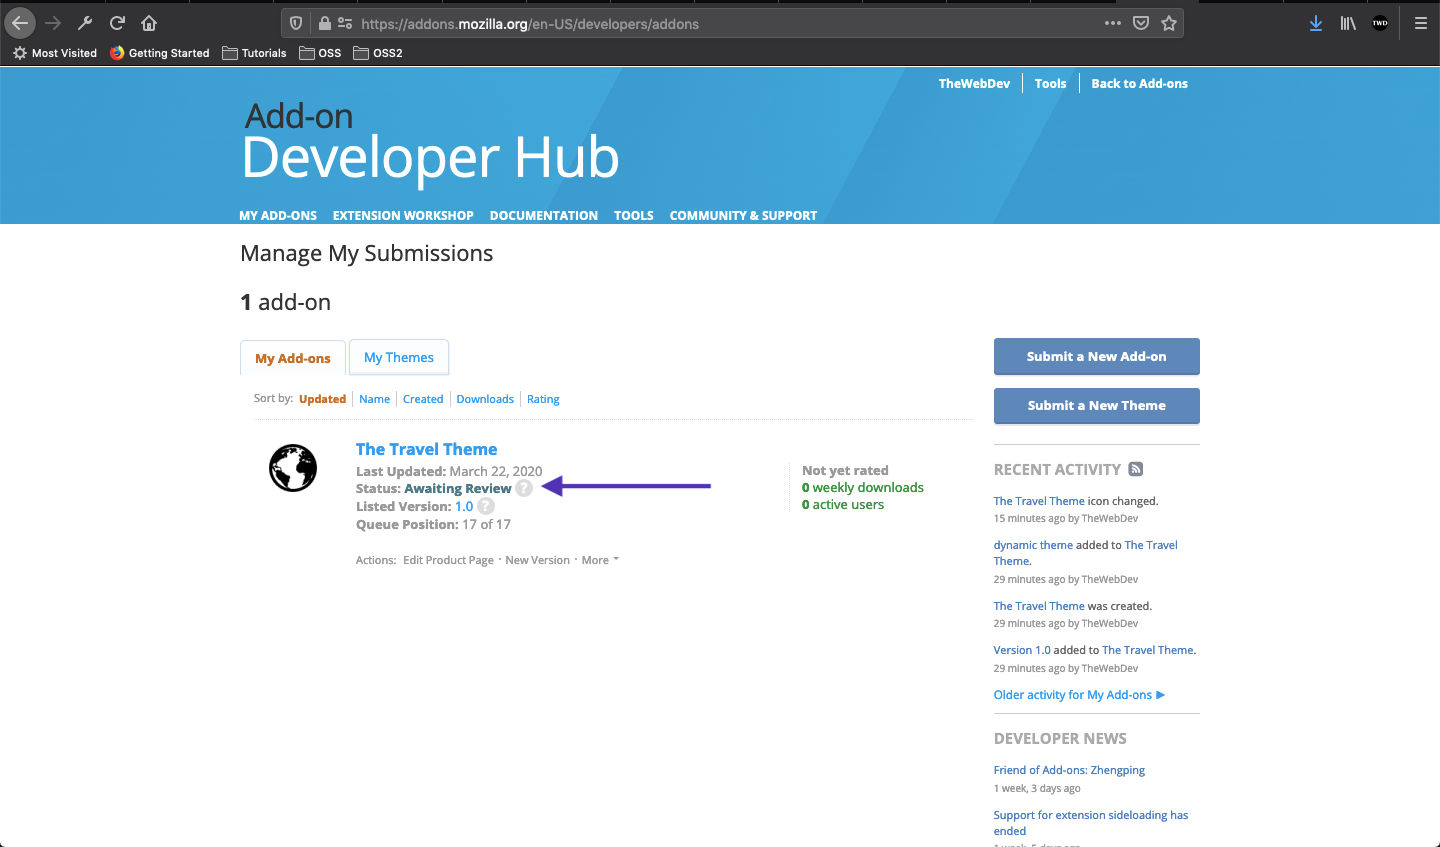Open Most Visited bookmarks
Image resolution: width=1440 pixels, height=847 pixels.
pos(55,53)
